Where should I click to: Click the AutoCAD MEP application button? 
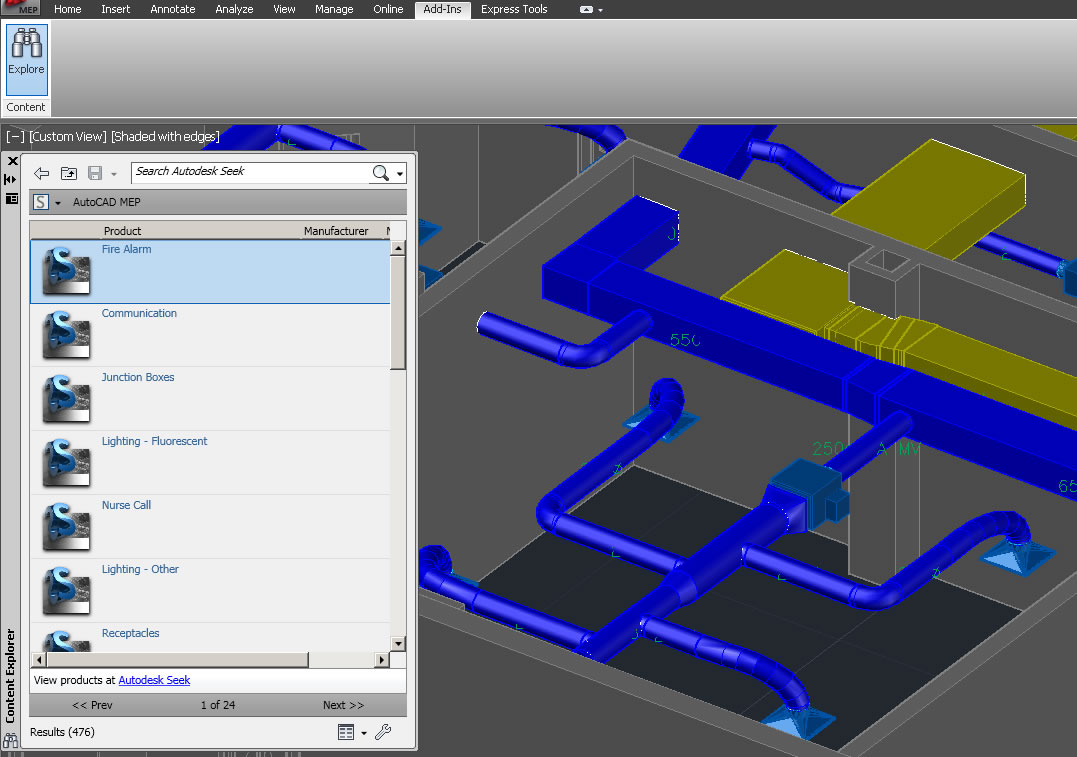(20, 8)
